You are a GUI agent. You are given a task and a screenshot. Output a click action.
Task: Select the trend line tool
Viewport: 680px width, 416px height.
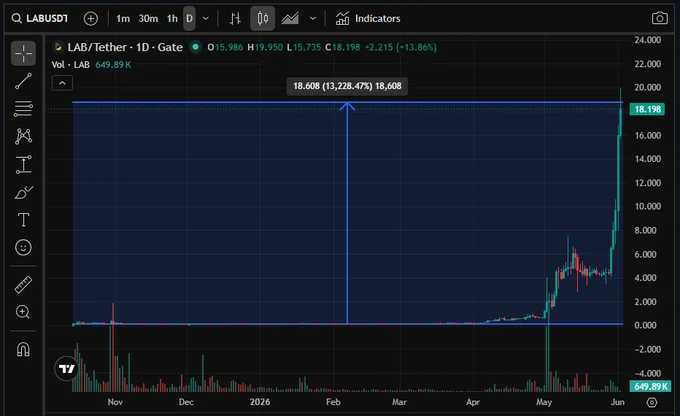point(23,81)
